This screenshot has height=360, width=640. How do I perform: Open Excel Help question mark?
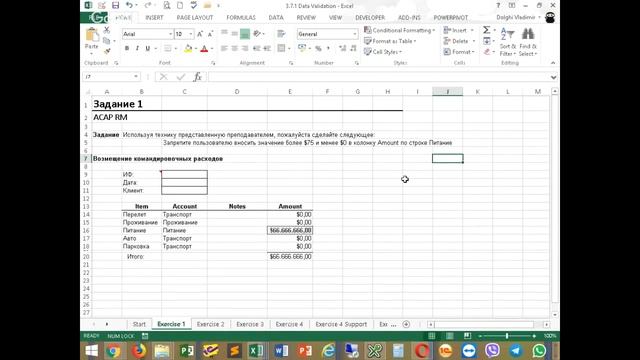(x=498, y=5)
